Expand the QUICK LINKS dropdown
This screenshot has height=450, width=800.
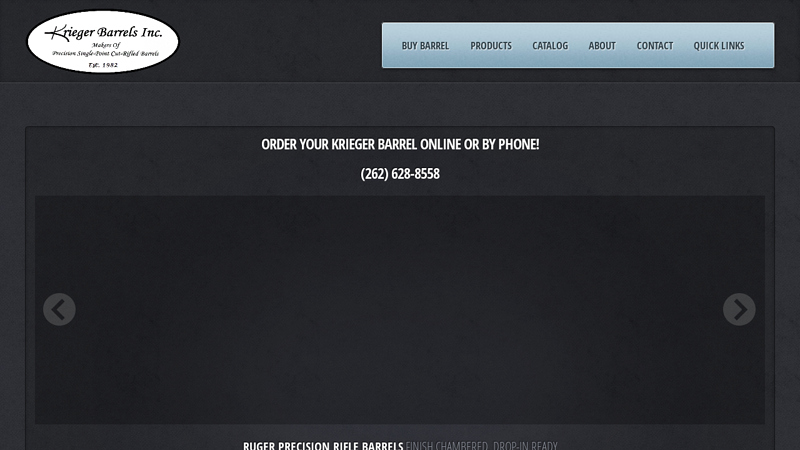click(x=718, y=45)
